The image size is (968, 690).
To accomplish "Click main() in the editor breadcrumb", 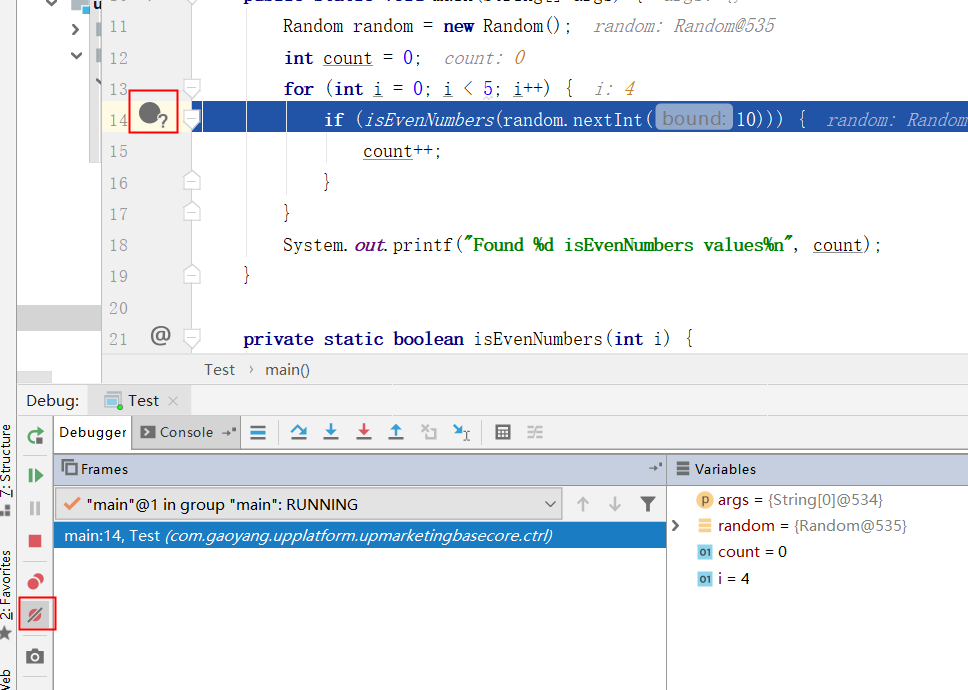I will click(x=288, y=370).
